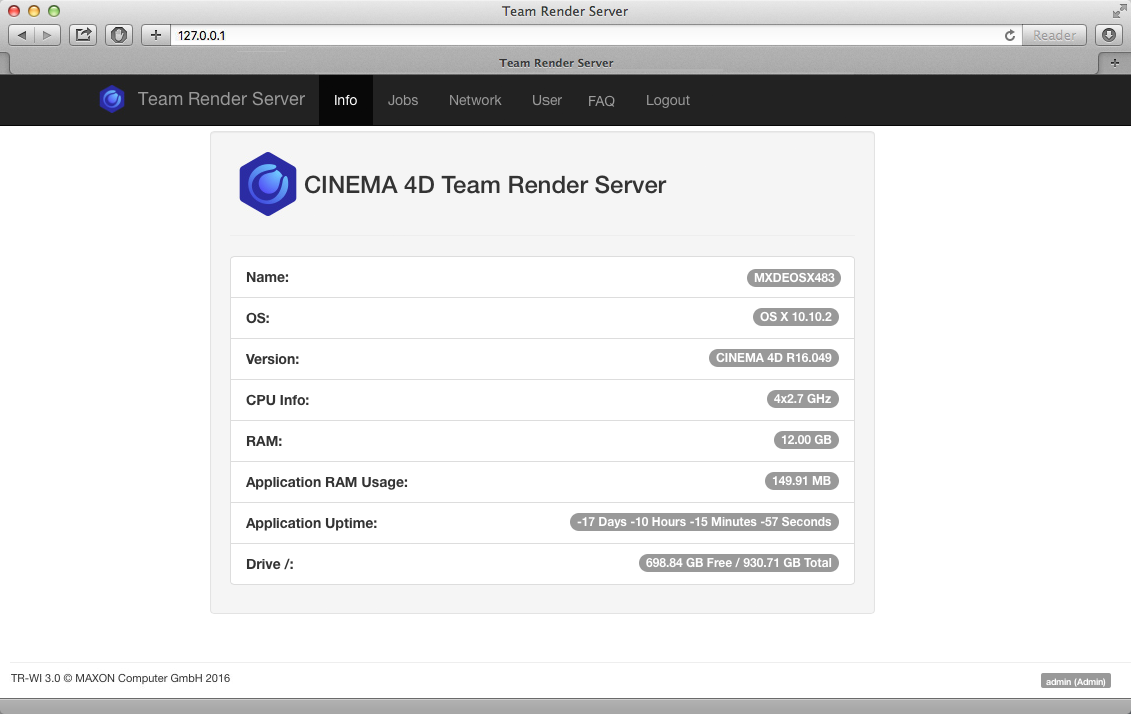Click the CINEMA 4D Team Render Server heading
Viewport: 1131px width, 714px height.
point(485,185)
